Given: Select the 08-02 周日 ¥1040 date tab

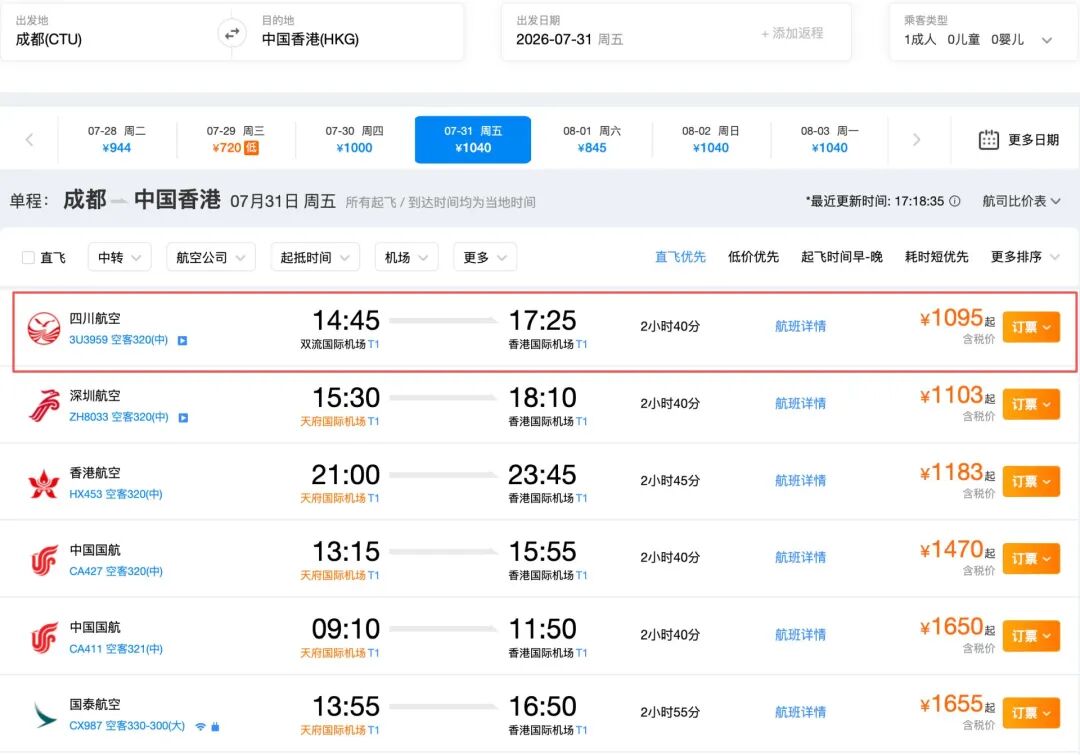Looking at the screenshot, I should point(710,139).
